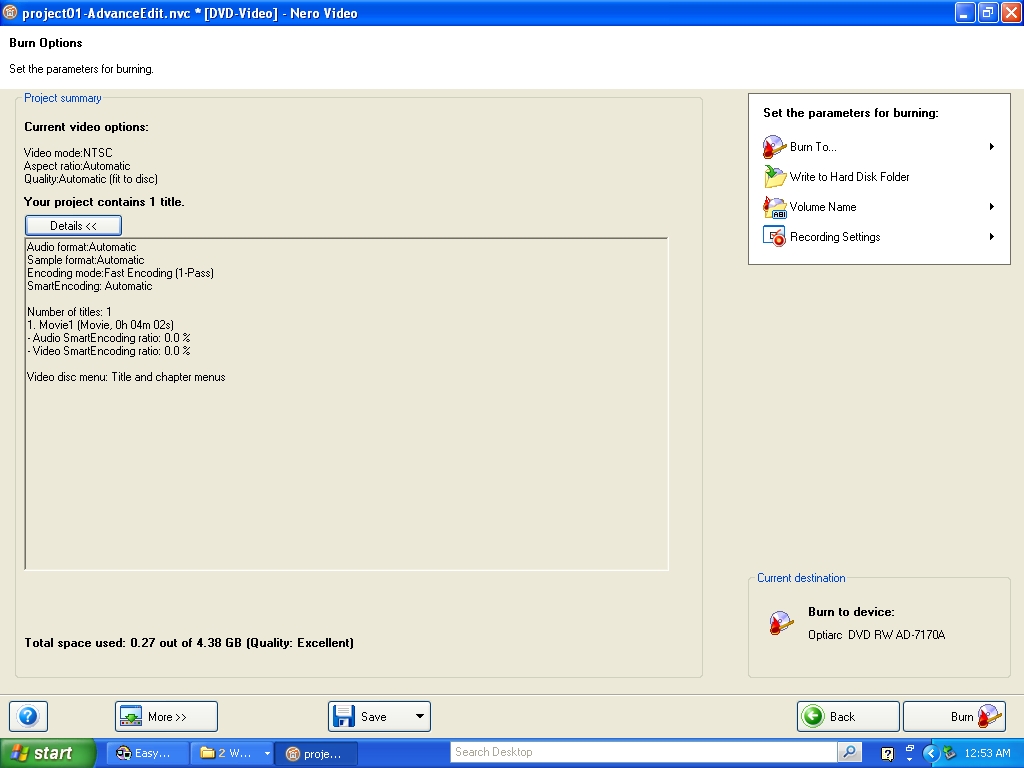Screen dimensions: 1024x768
Task: Click the 12:53 AM clock
Action: (987, 753)
